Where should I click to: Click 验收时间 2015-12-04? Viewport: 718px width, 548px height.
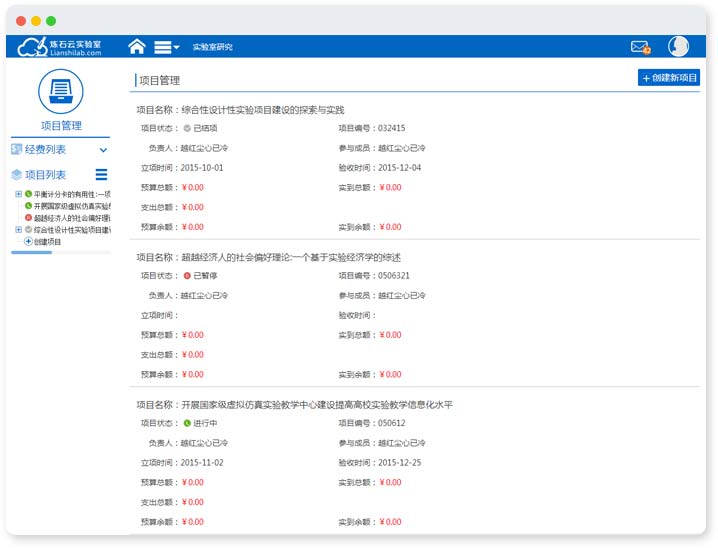[399, 168]
